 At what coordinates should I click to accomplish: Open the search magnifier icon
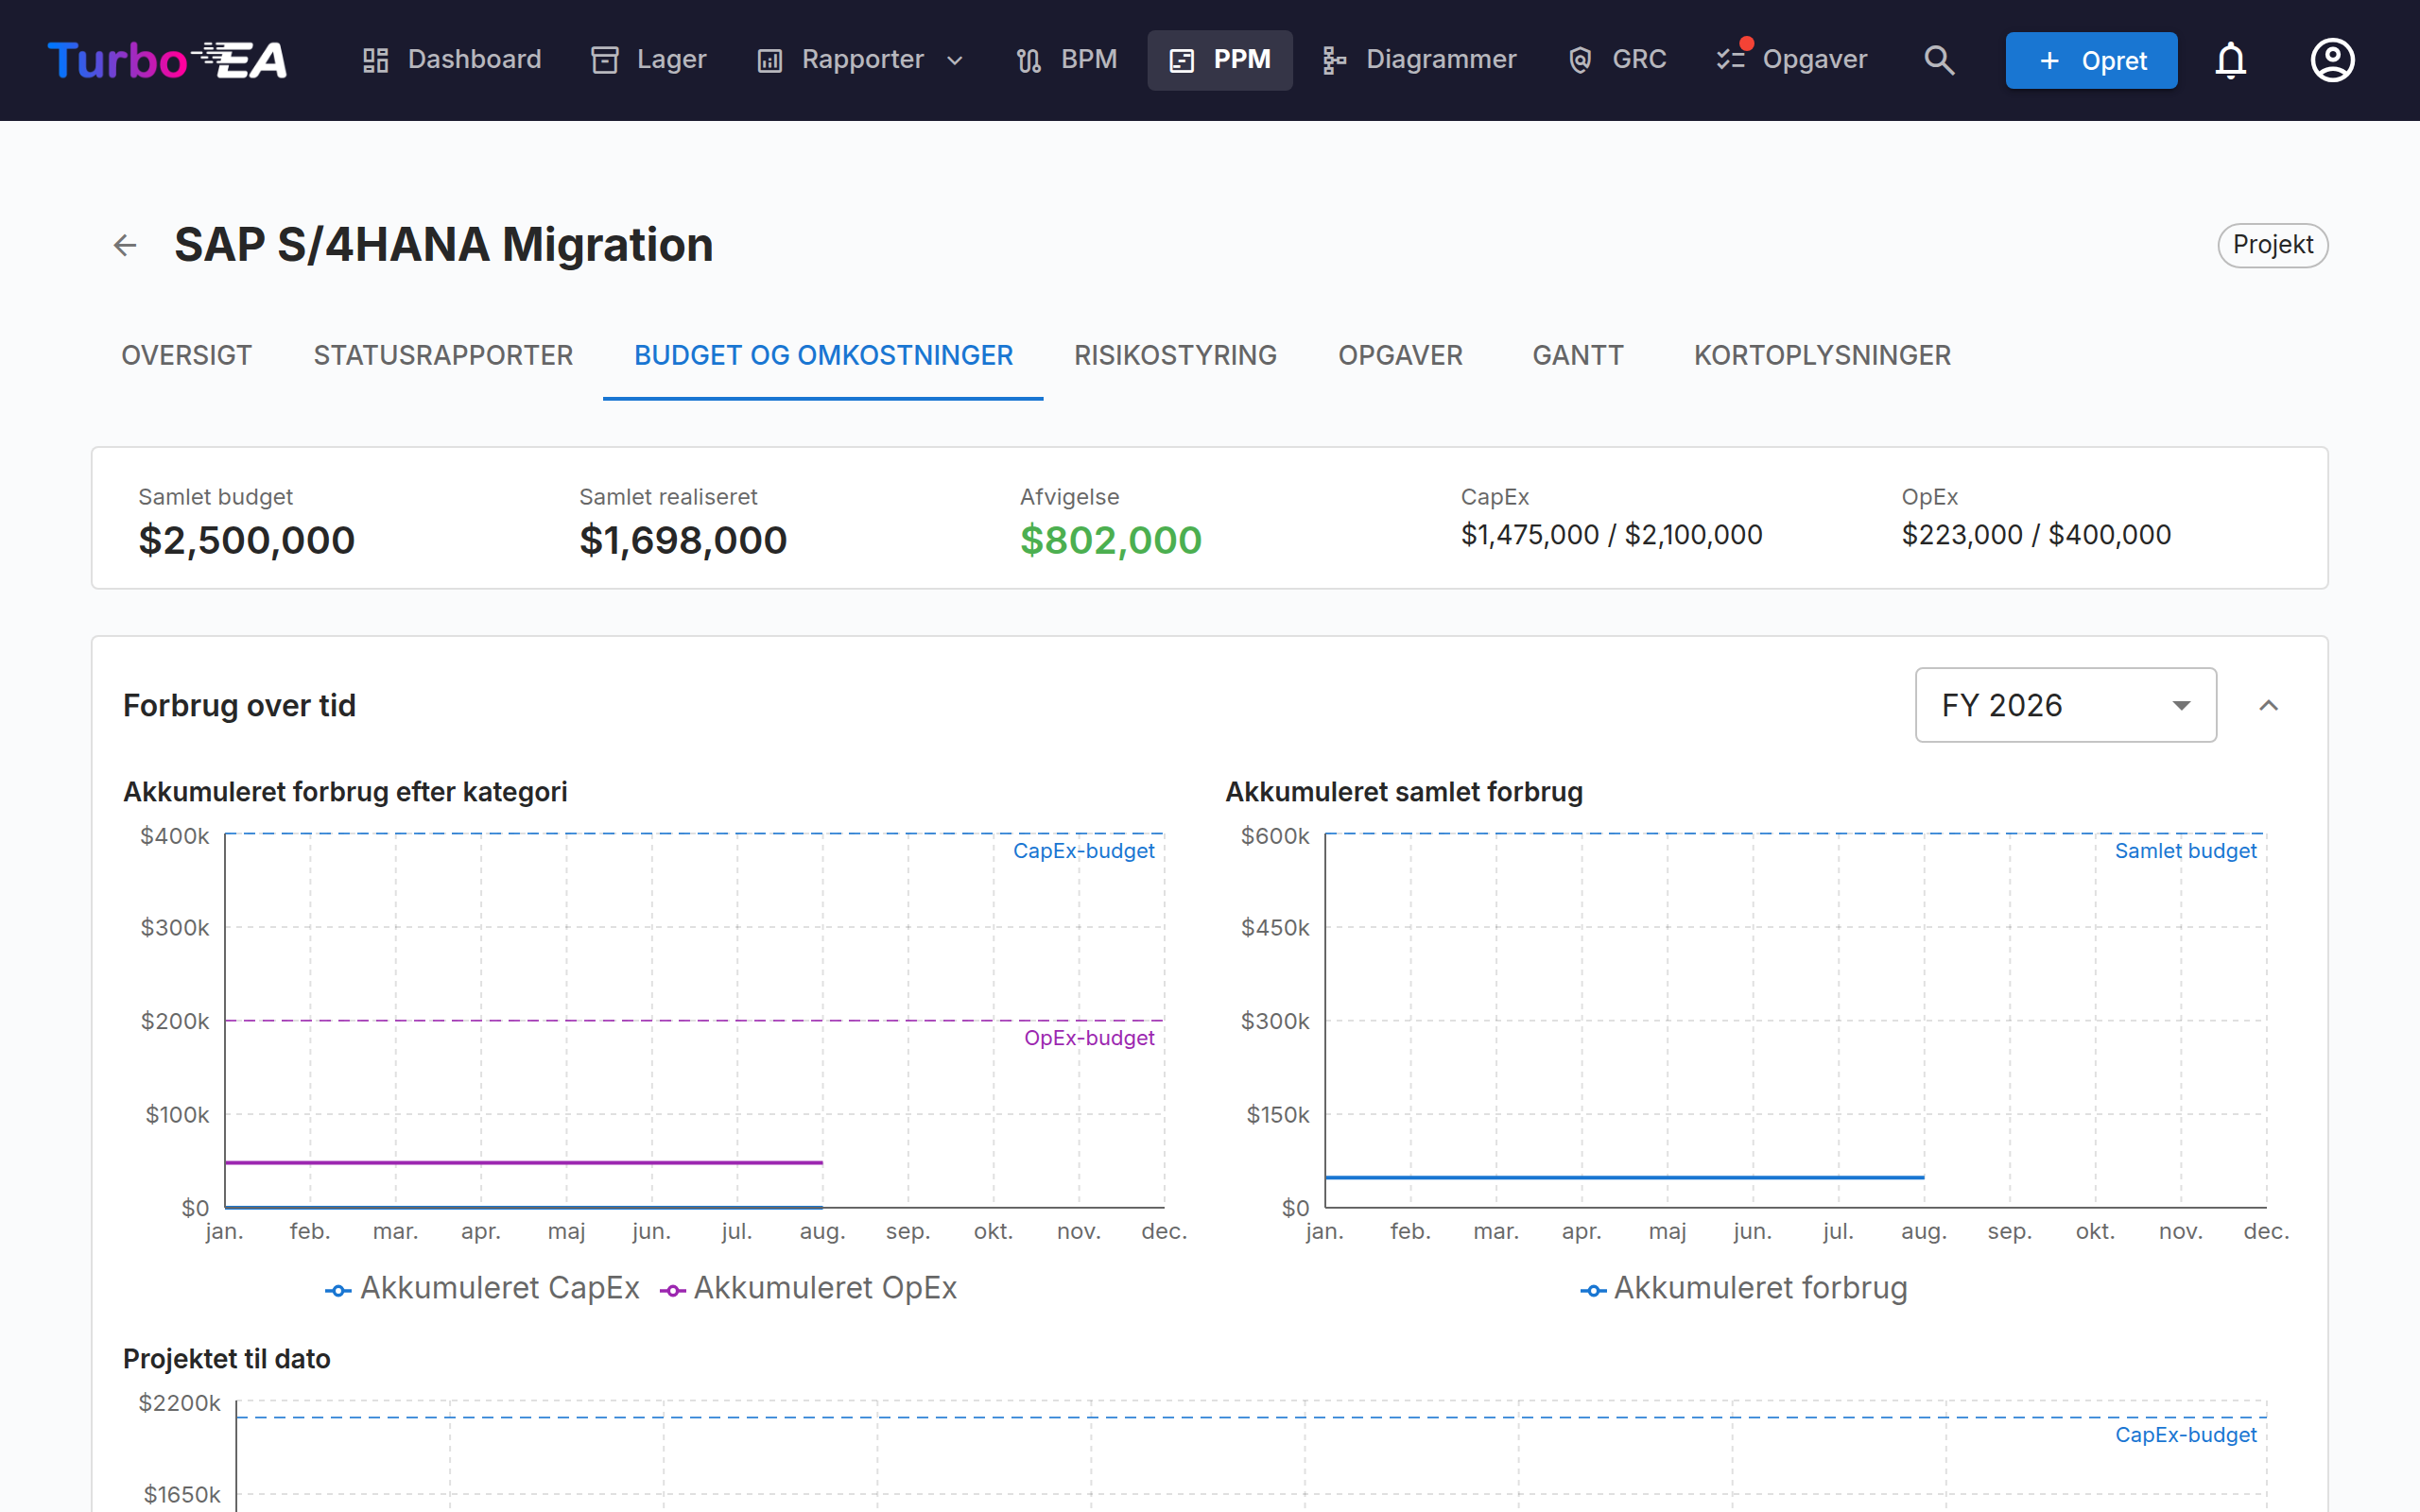[1939, 60]
